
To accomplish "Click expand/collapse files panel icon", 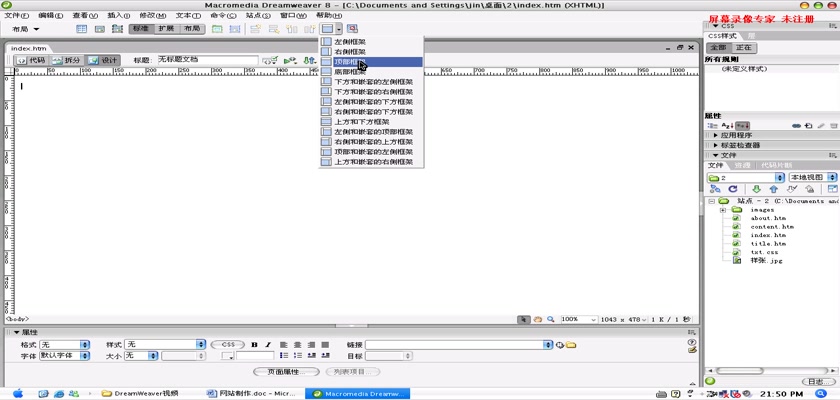I will point(832,189).
